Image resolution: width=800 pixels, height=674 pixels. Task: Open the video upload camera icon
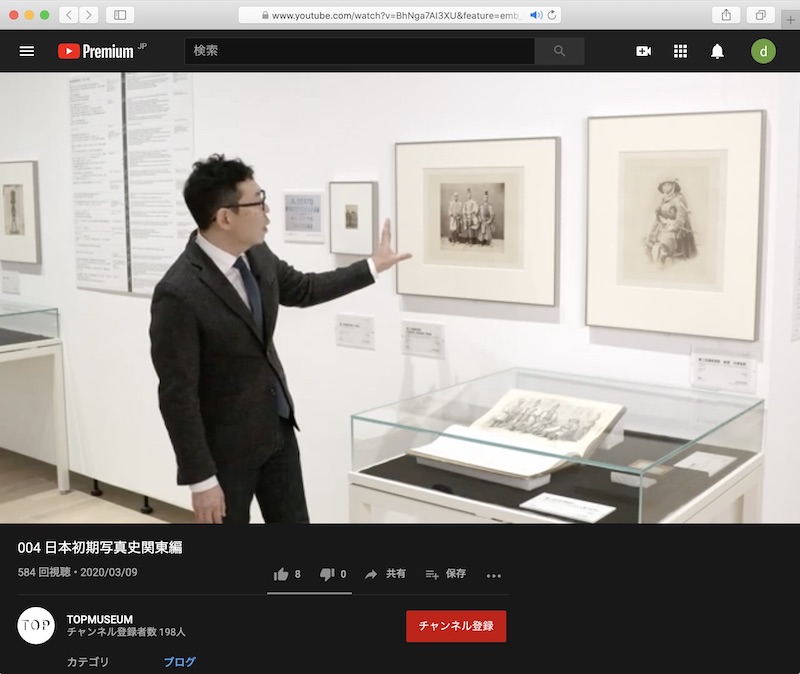coord(642,50)
